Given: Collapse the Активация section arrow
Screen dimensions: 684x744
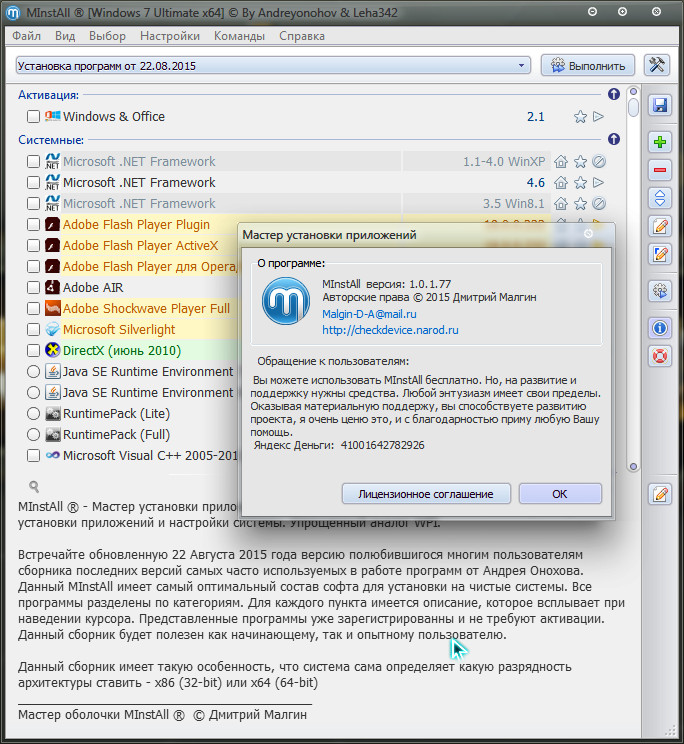Looking at the screenshot, I should pos(614,95).
